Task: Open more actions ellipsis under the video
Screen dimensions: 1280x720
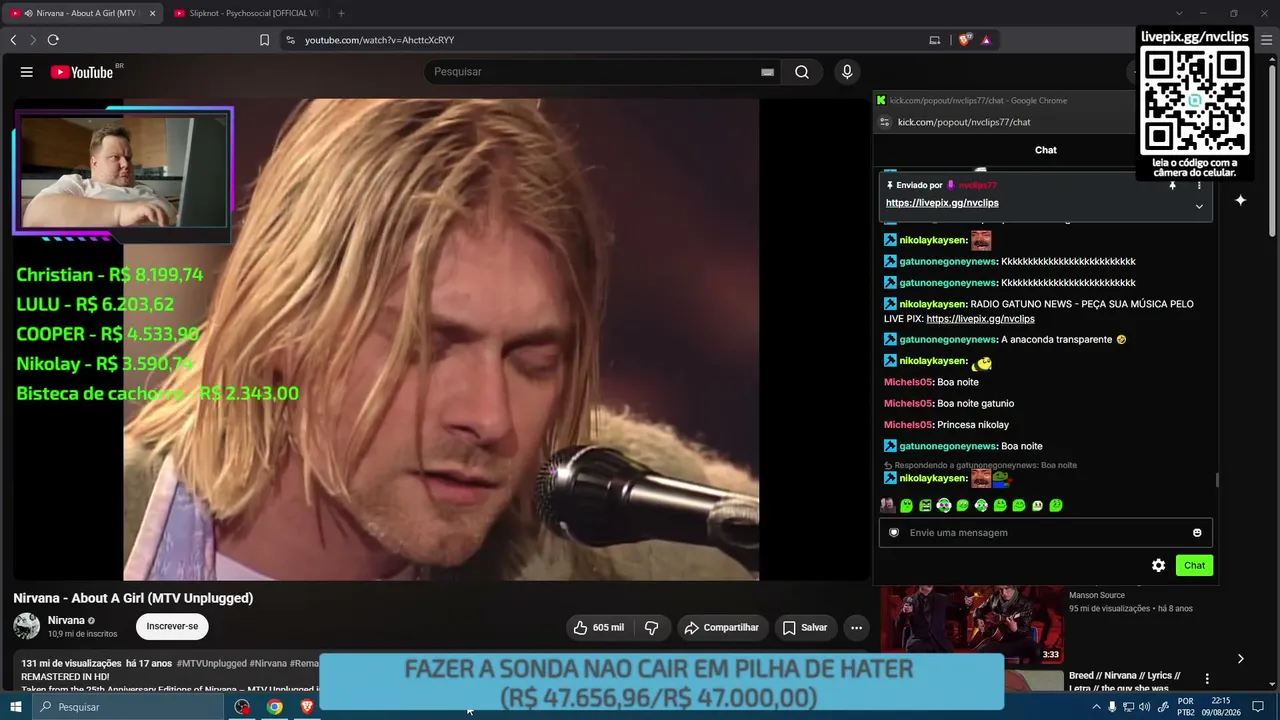Action: tap(856, 628)
